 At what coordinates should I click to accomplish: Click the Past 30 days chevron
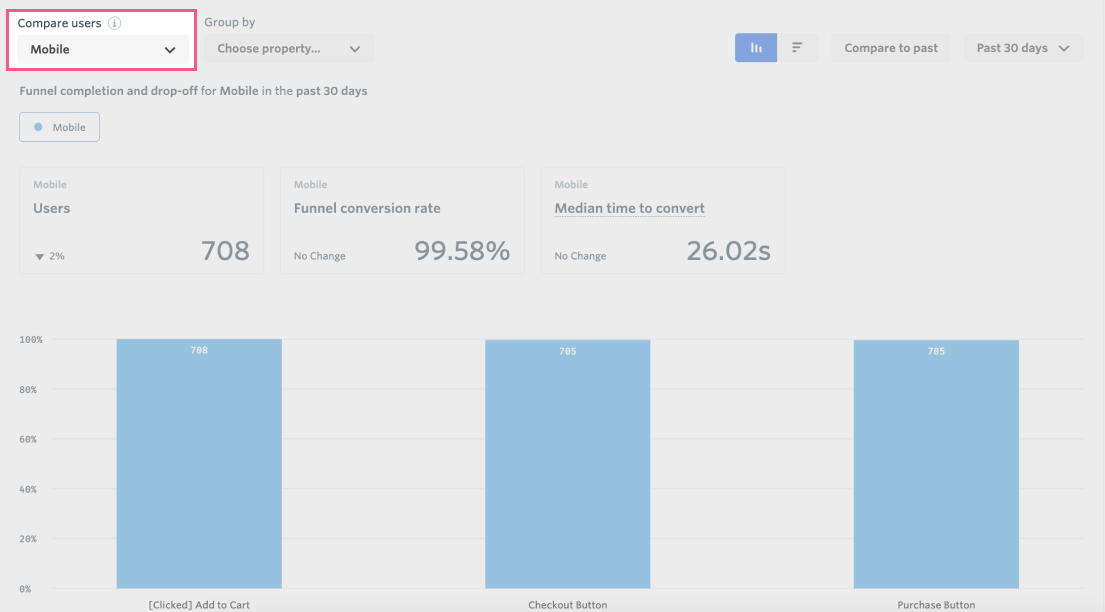(1064, 49)
